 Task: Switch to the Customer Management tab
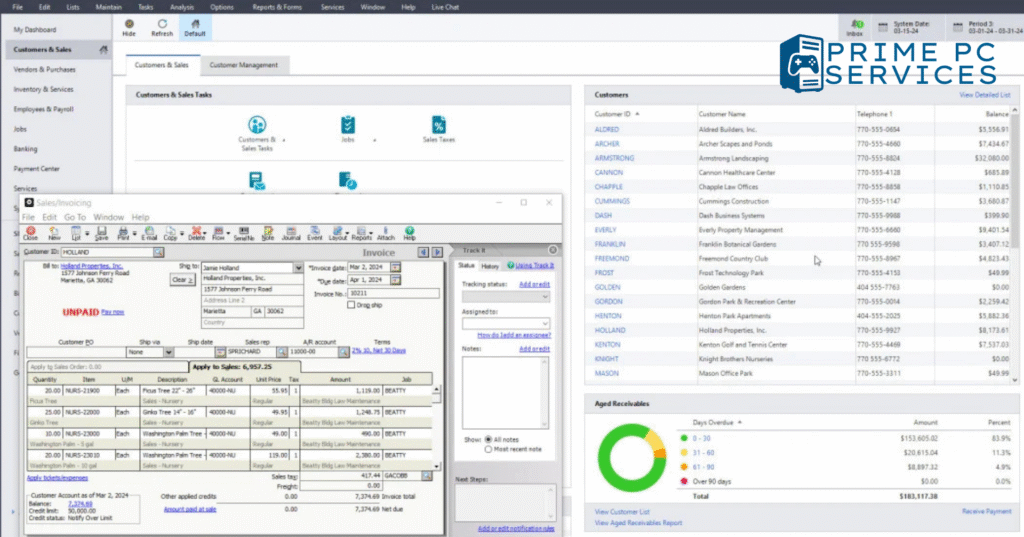[x=245, y=65]
